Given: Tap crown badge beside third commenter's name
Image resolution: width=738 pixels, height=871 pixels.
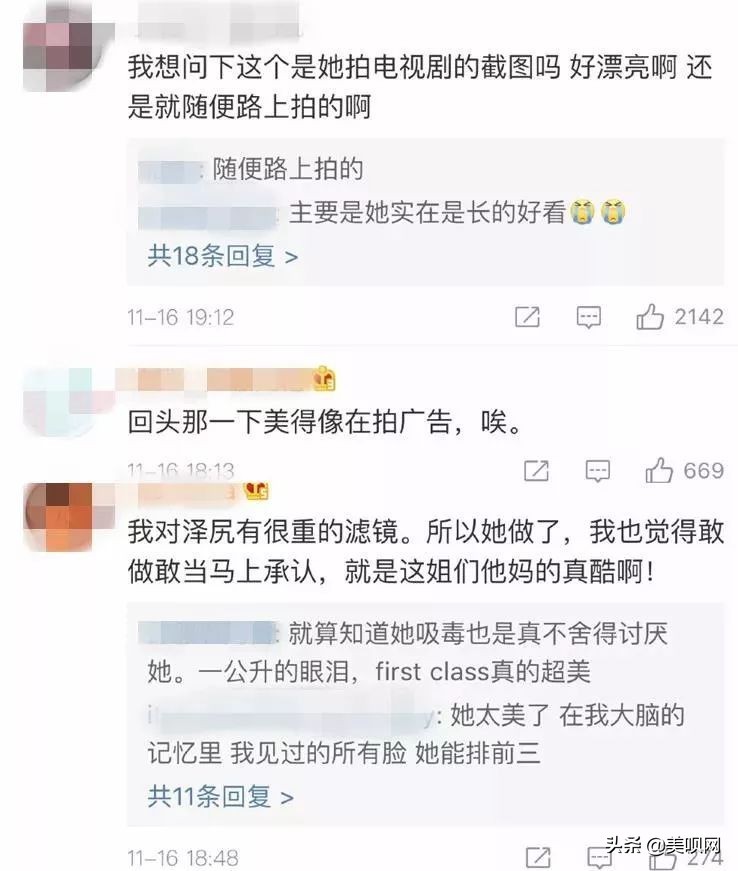Looking at the screenshot, I should pos(256,490).
